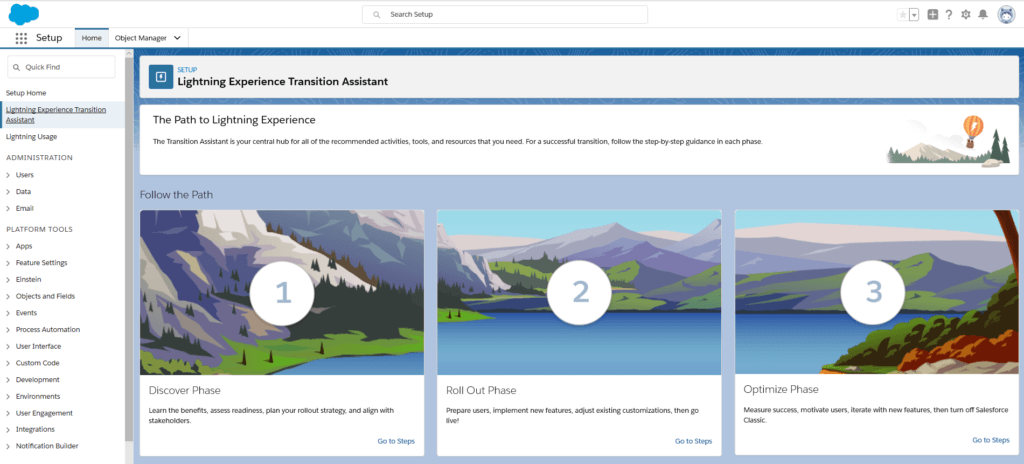
Task: Open the Notifications bell icon
Action: pyautogui.click(x=983, y=14)
